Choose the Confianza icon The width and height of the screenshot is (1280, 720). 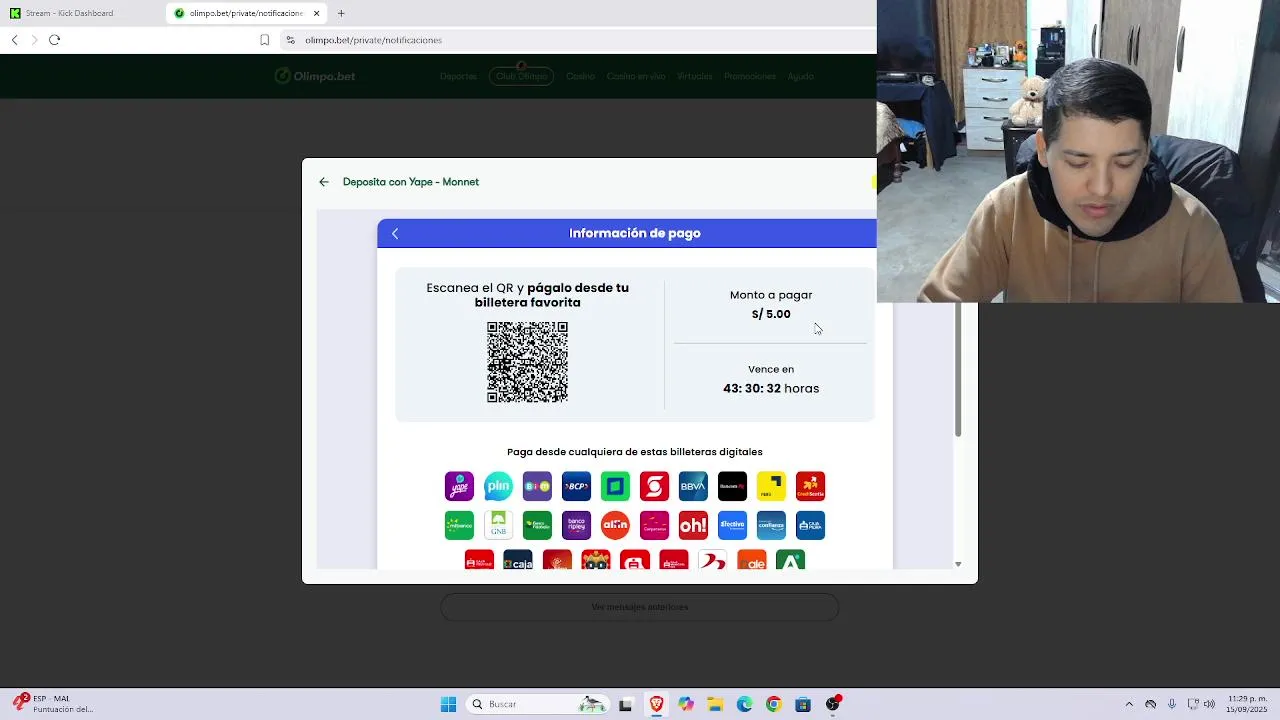pos(771,525)
